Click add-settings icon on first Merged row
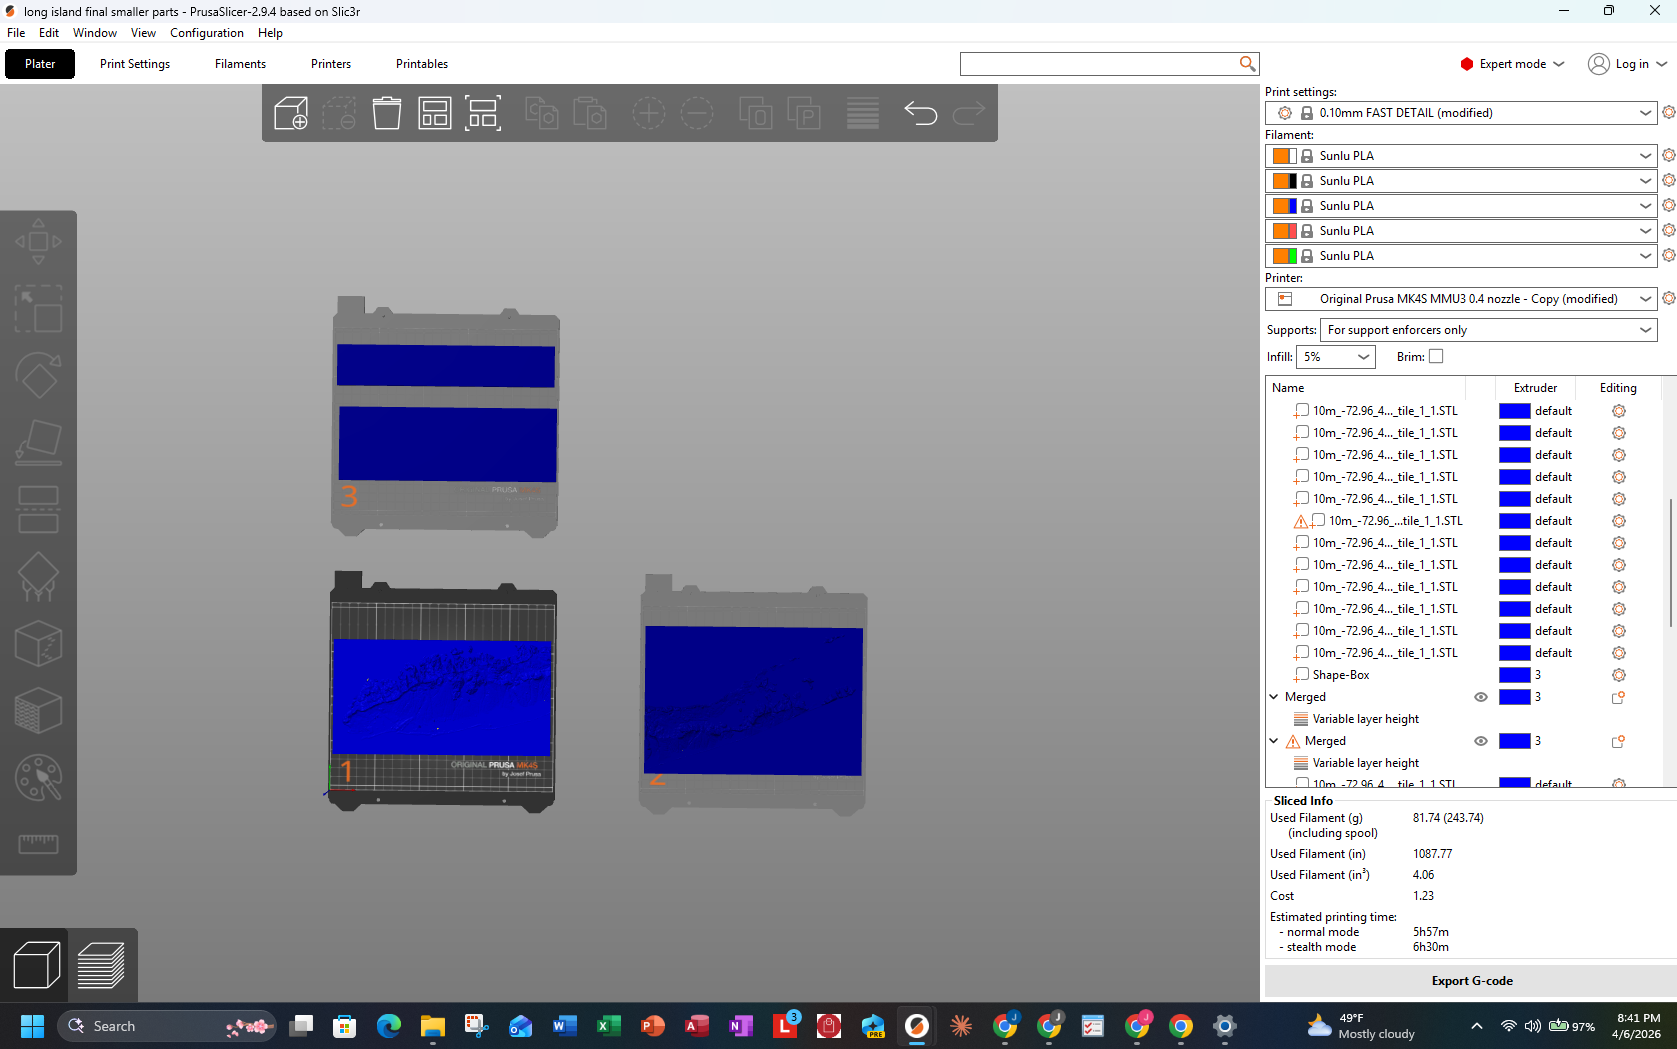Image resolution: width=1677 pixels, height=1049 pixels. [1618, 697]
